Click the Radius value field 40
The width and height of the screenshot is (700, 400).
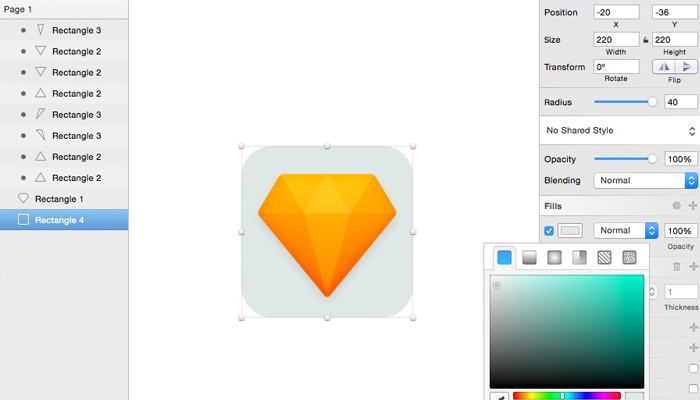tap(681, 102)
